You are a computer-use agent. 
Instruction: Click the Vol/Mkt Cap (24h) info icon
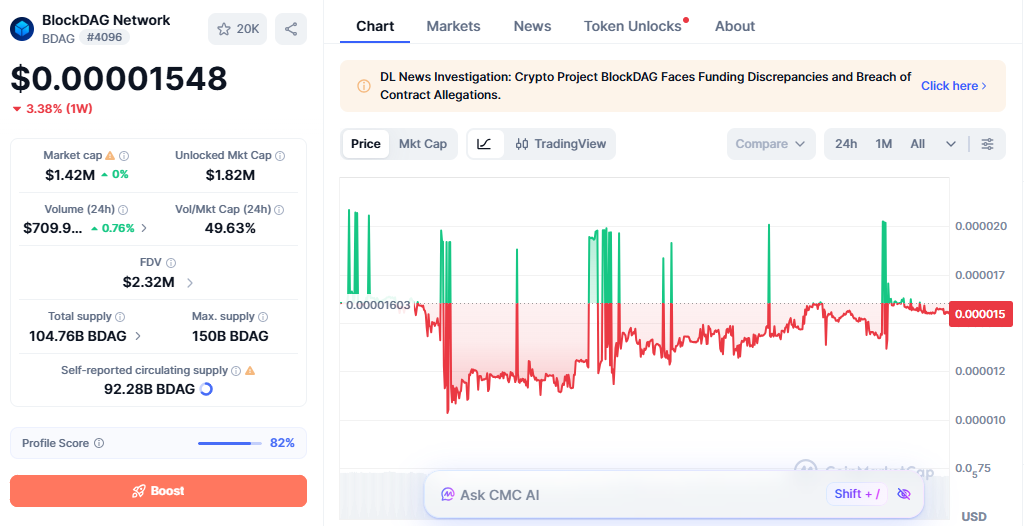(x=280, y=210)
